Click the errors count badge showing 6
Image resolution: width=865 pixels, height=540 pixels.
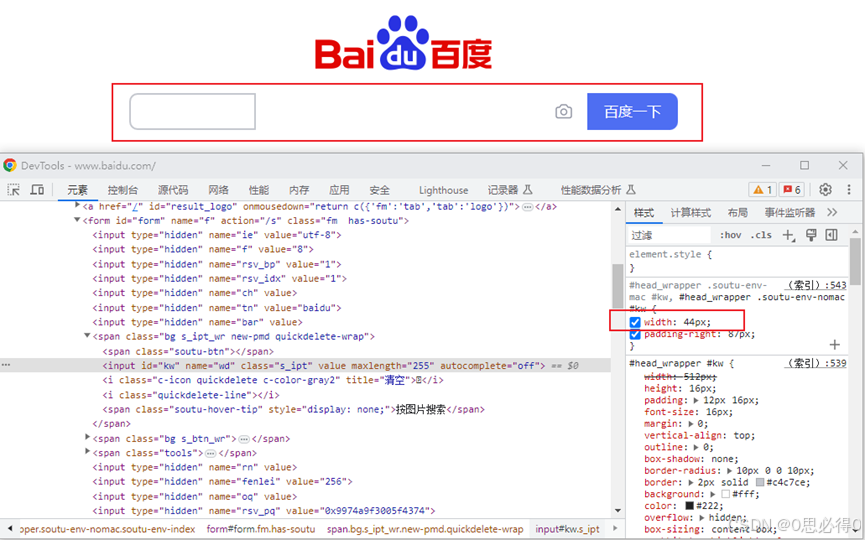coord(792,190)
